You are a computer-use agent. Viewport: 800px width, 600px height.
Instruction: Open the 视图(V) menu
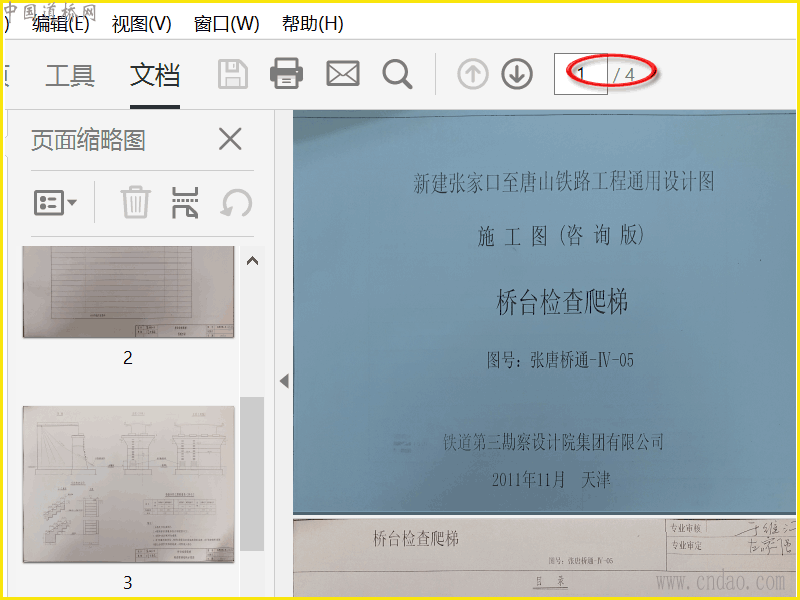[x=142, y=23]
